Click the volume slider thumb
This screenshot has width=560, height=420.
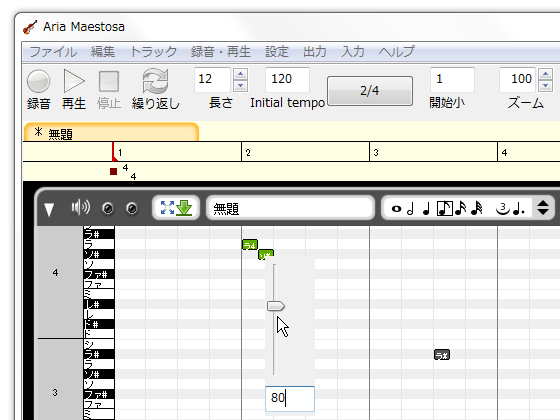[x=275, y=306]
